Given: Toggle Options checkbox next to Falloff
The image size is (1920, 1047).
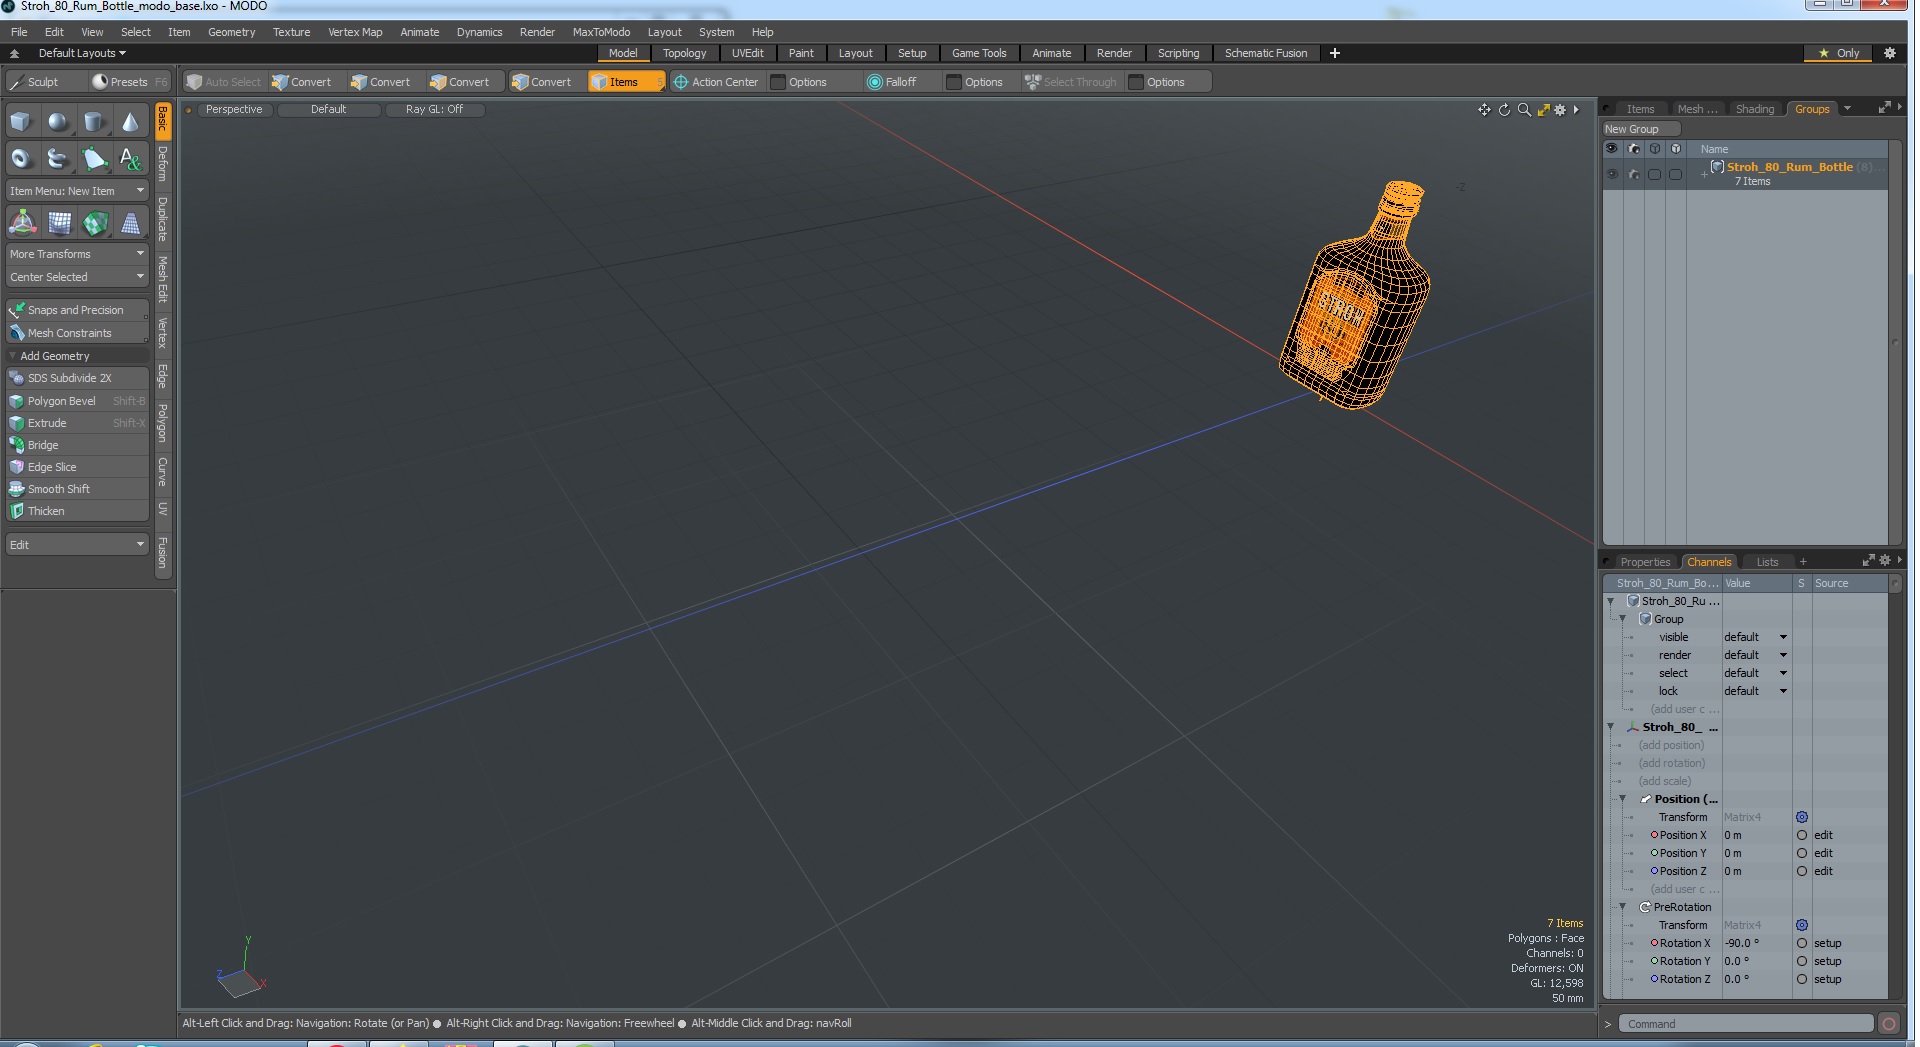Looking at the screenshot, I should (954, 82).
